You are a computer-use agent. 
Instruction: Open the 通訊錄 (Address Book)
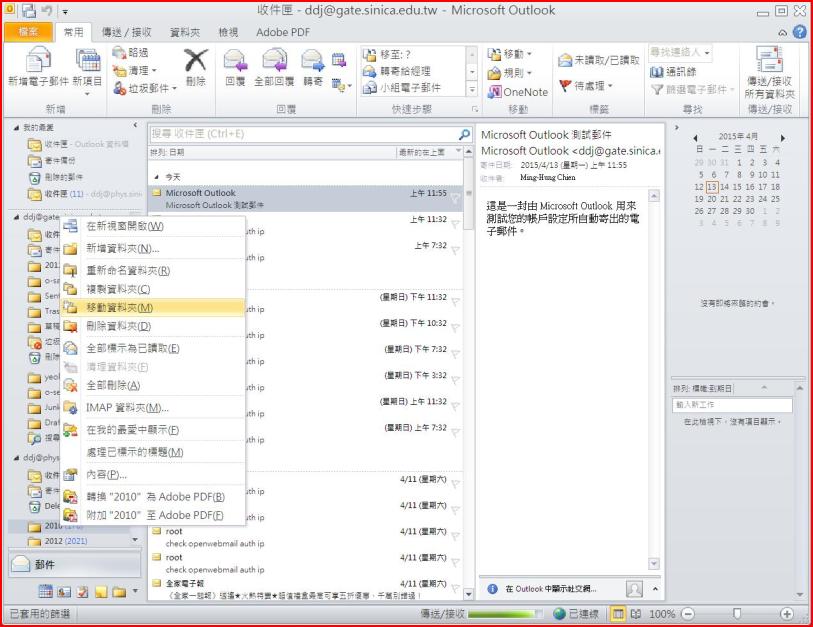(673, 72)
